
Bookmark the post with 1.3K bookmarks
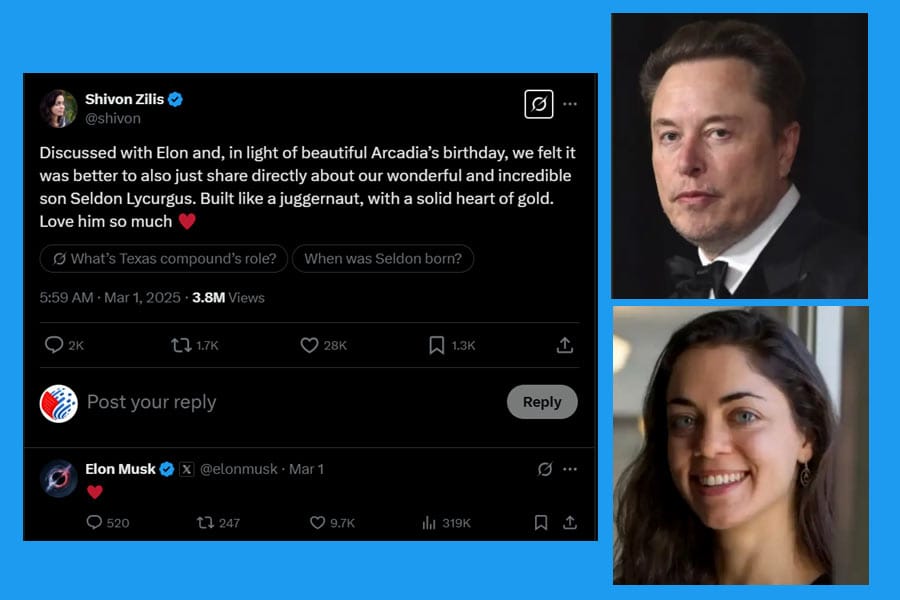pos(437,345)
